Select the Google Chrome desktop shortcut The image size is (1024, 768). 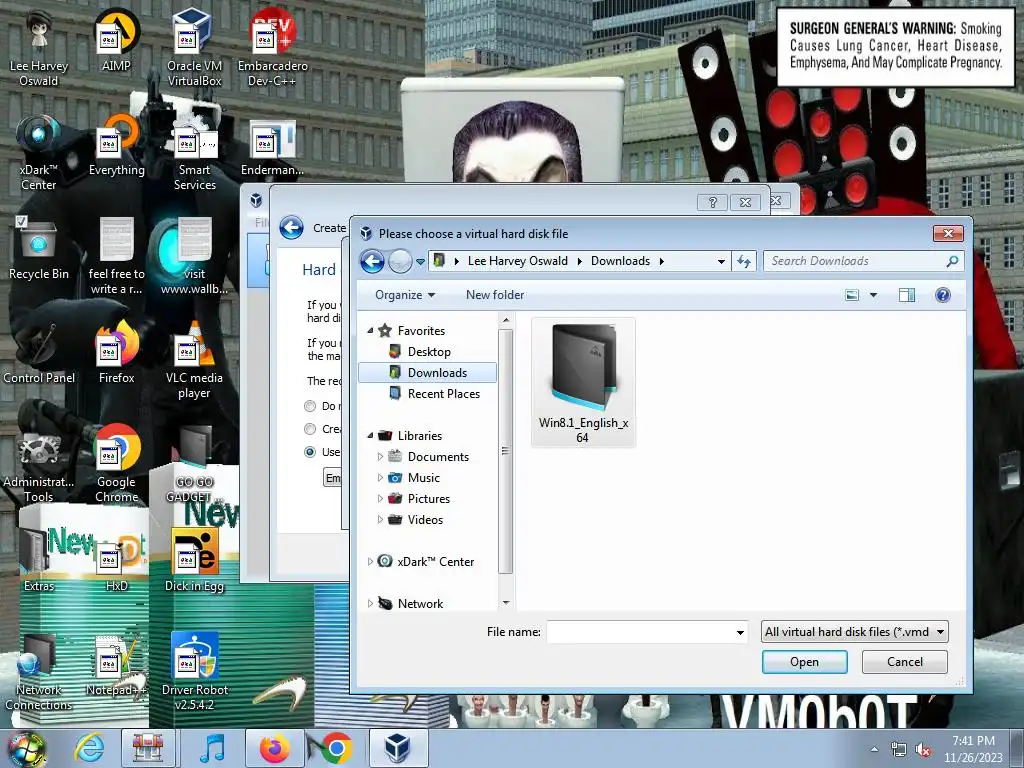pos(116,464)
